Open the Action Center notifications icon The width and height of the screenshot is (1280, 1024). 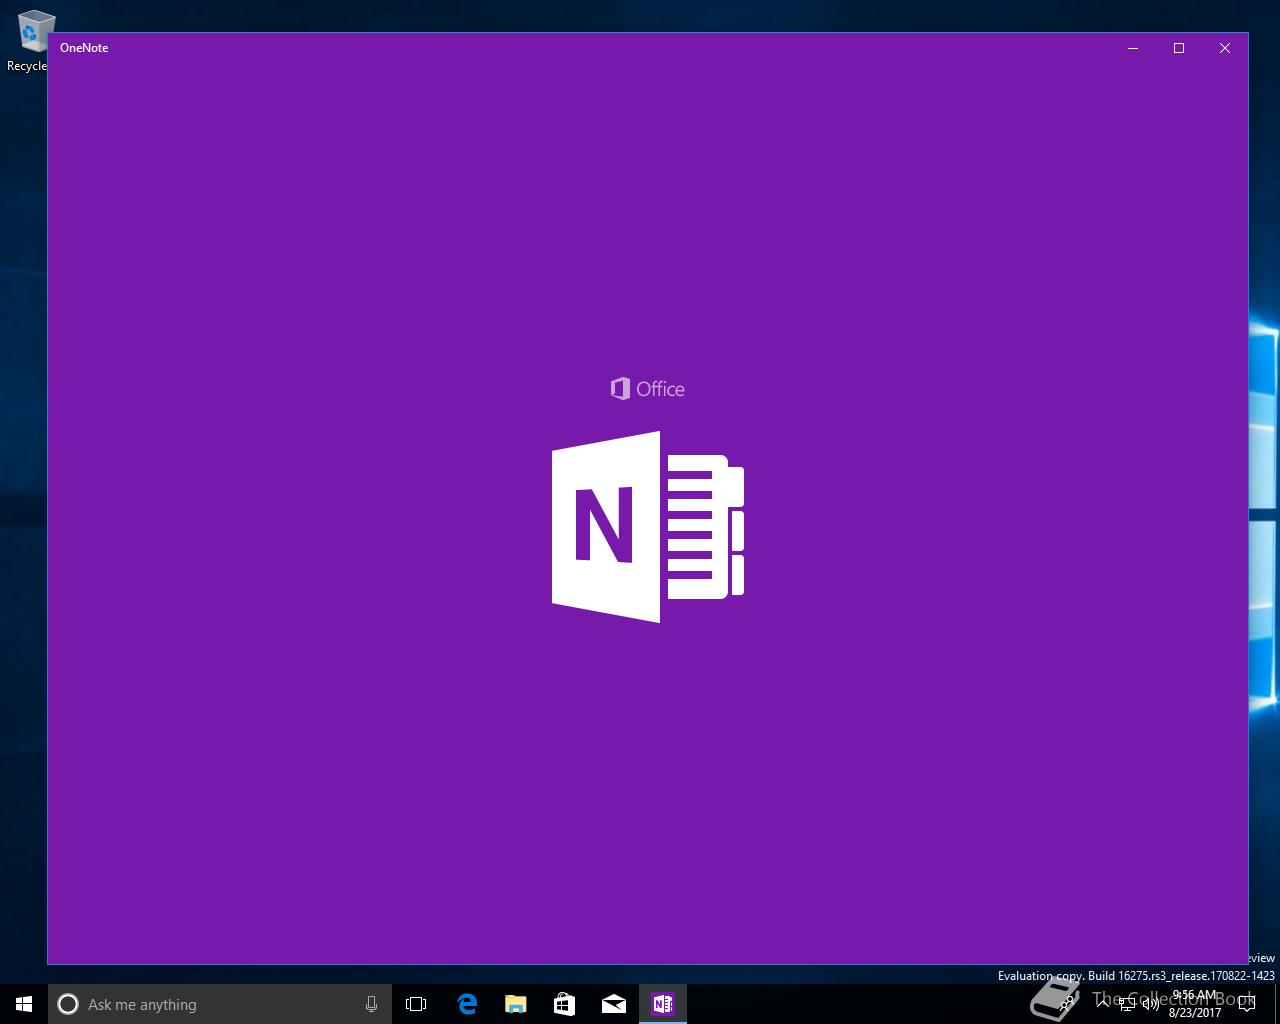pos(1246,1004)
